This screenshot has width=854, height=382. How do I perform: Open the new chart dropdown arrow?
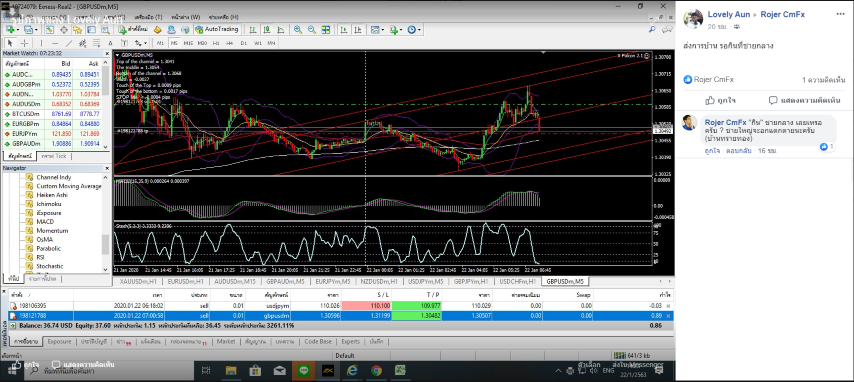click(18, 29)
